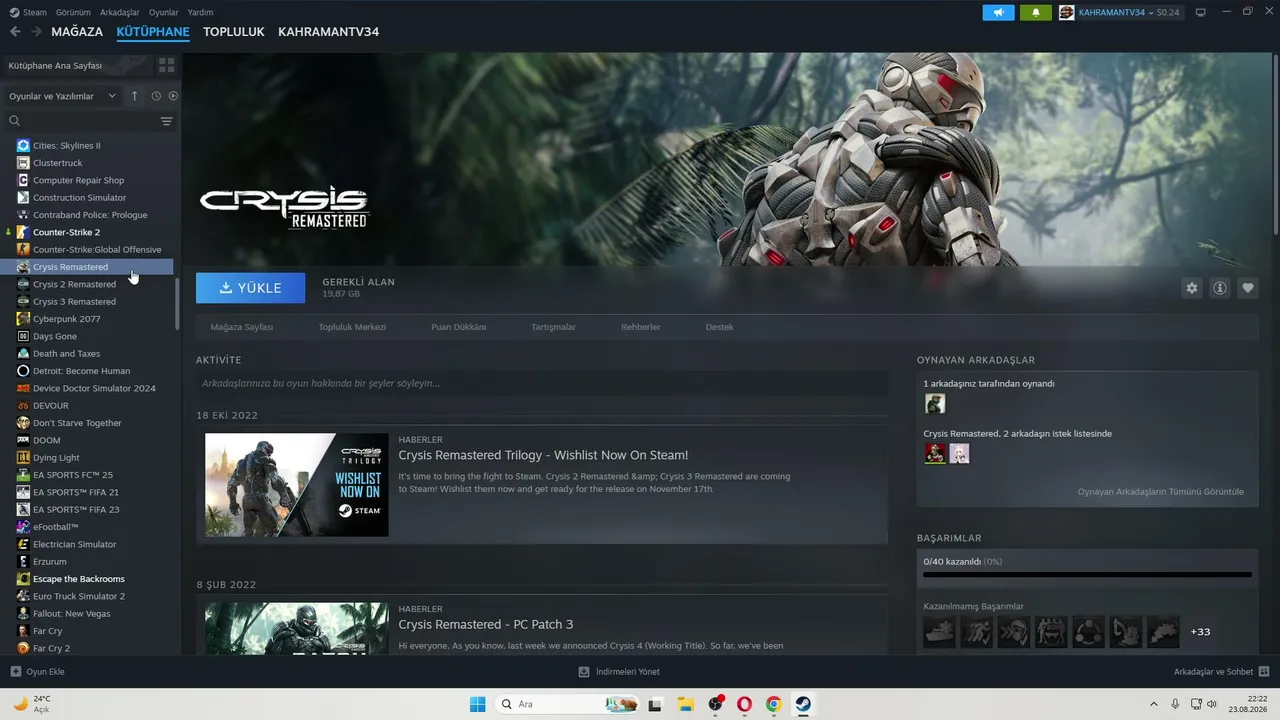The width and height of the screenshot is (1280, 720).
Task: Click Oynayan Arkadaşların Tümünü Görüntüle
Action: click(x=1161, y=492)
